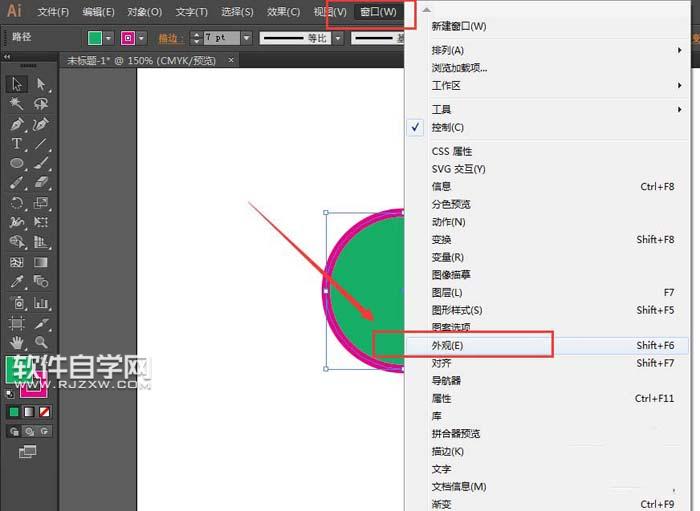Select the Selection tool (black arrow)
The image size is (700, 511).
coord(17,84)
